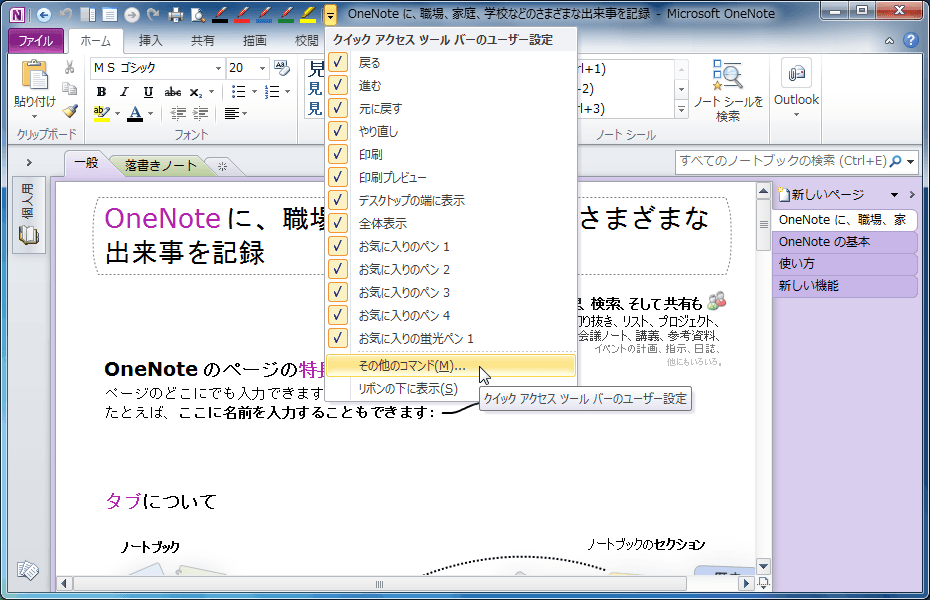Viewport: 930px width, 600px height.
Task: Toggle Strikethrough formatting
Action: (173, 92)
